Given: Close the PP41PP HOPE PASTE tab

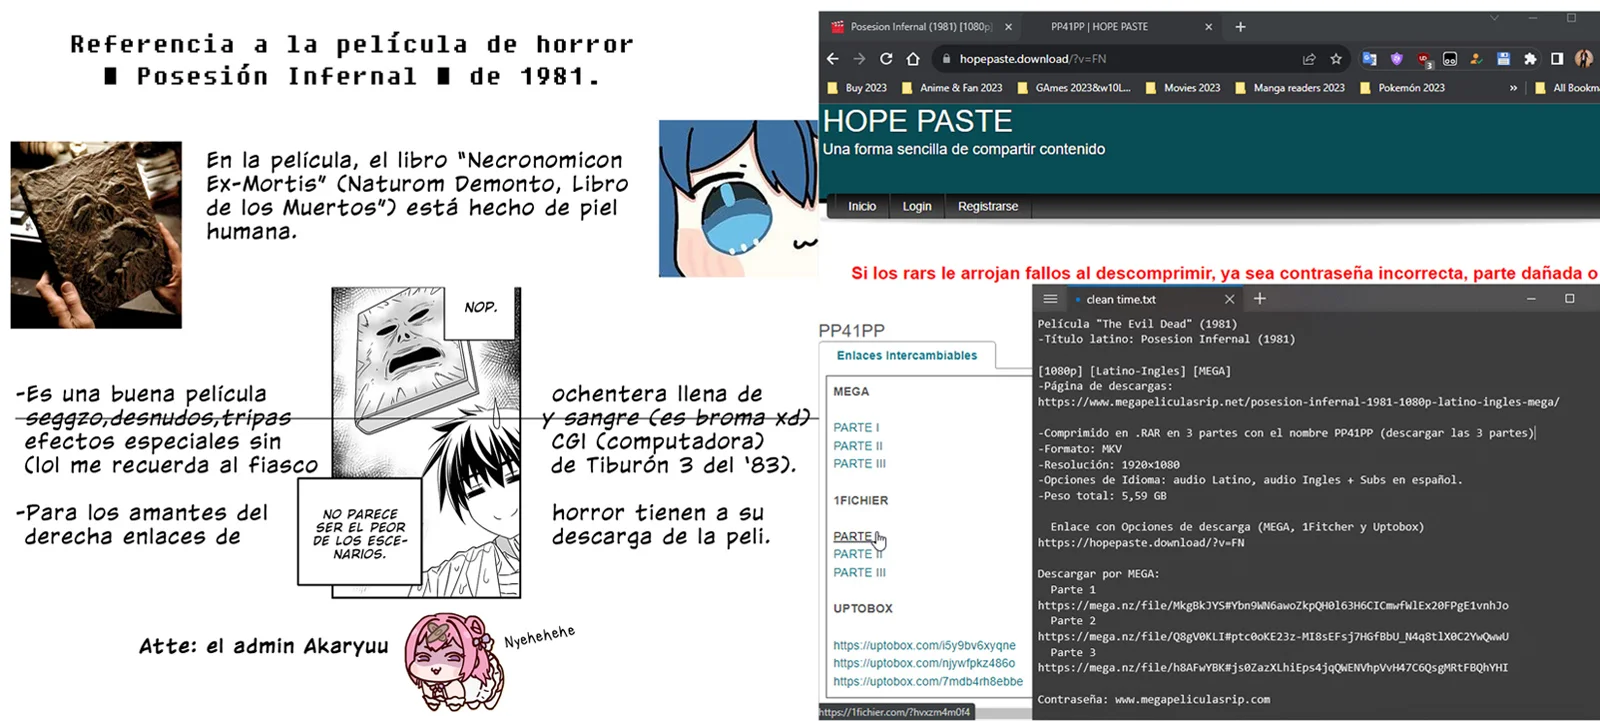Looking at the screenshot, I should [1208, 27].
